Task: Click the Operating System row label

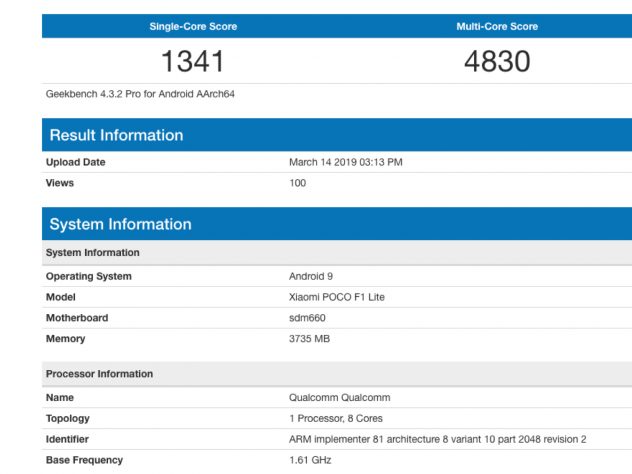Action: [89, 276]
